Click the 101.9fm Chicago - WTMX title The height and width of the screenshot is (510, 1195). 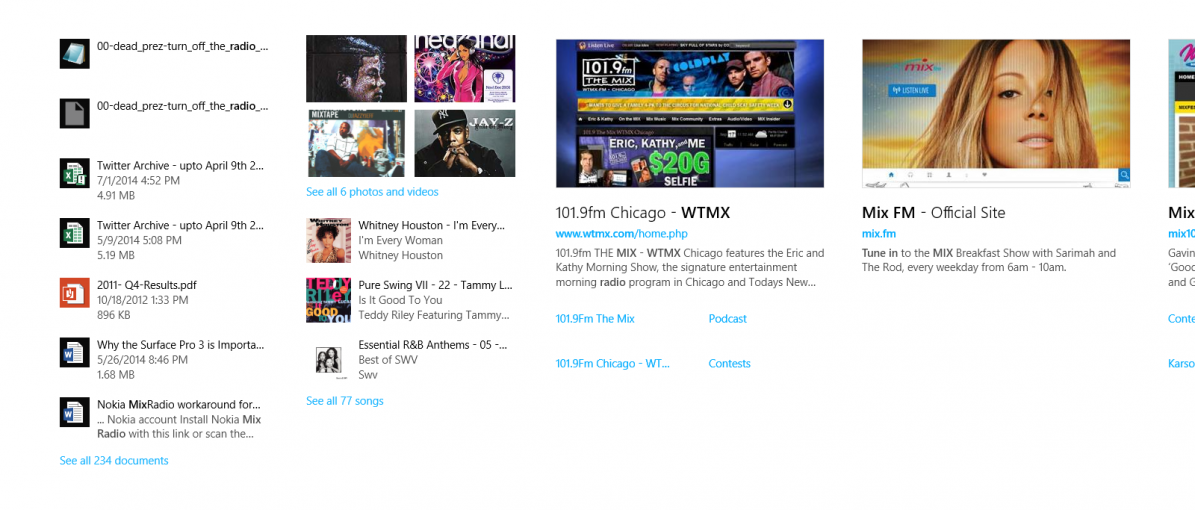[x=642, y=213]
